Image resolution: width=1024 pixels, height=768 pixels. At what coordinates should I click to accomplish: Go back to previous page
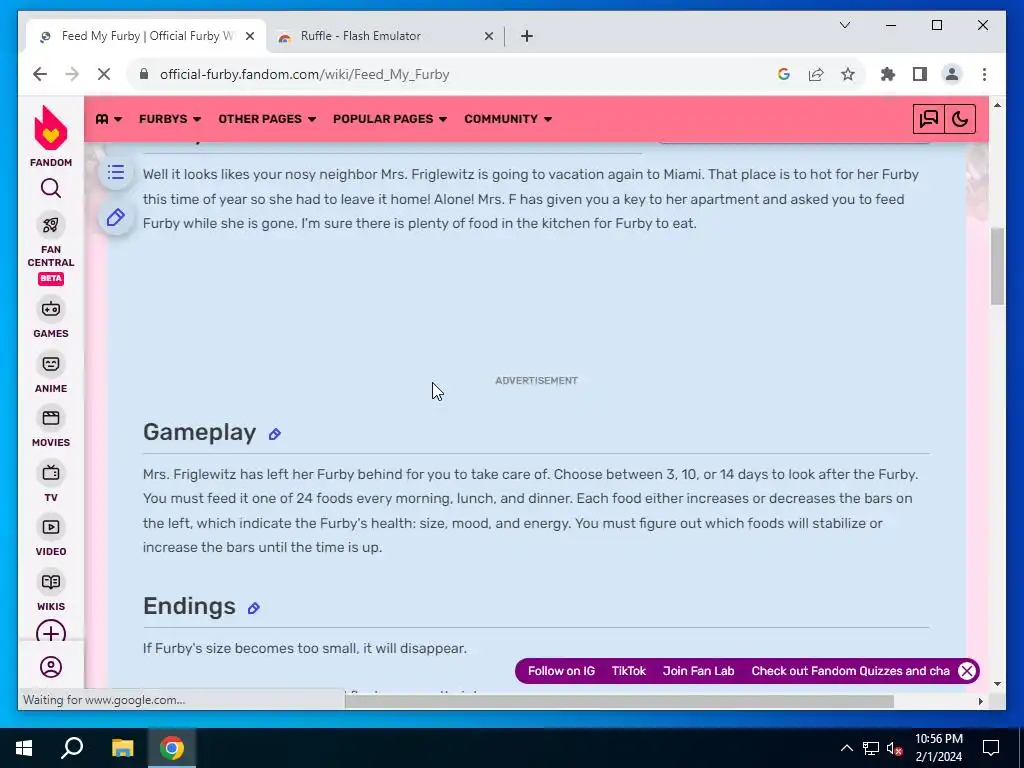tap(40, 74)
